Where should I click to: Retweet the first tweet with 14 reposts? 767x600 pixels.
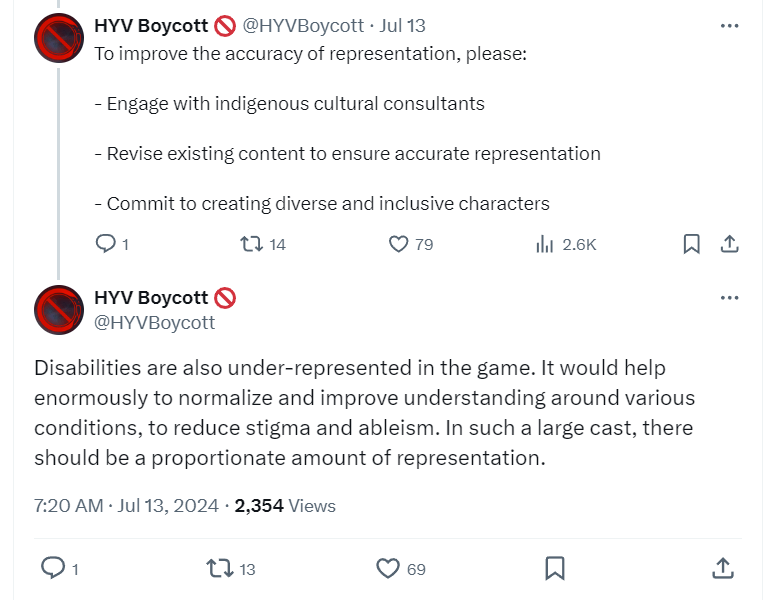pos(252,244)
